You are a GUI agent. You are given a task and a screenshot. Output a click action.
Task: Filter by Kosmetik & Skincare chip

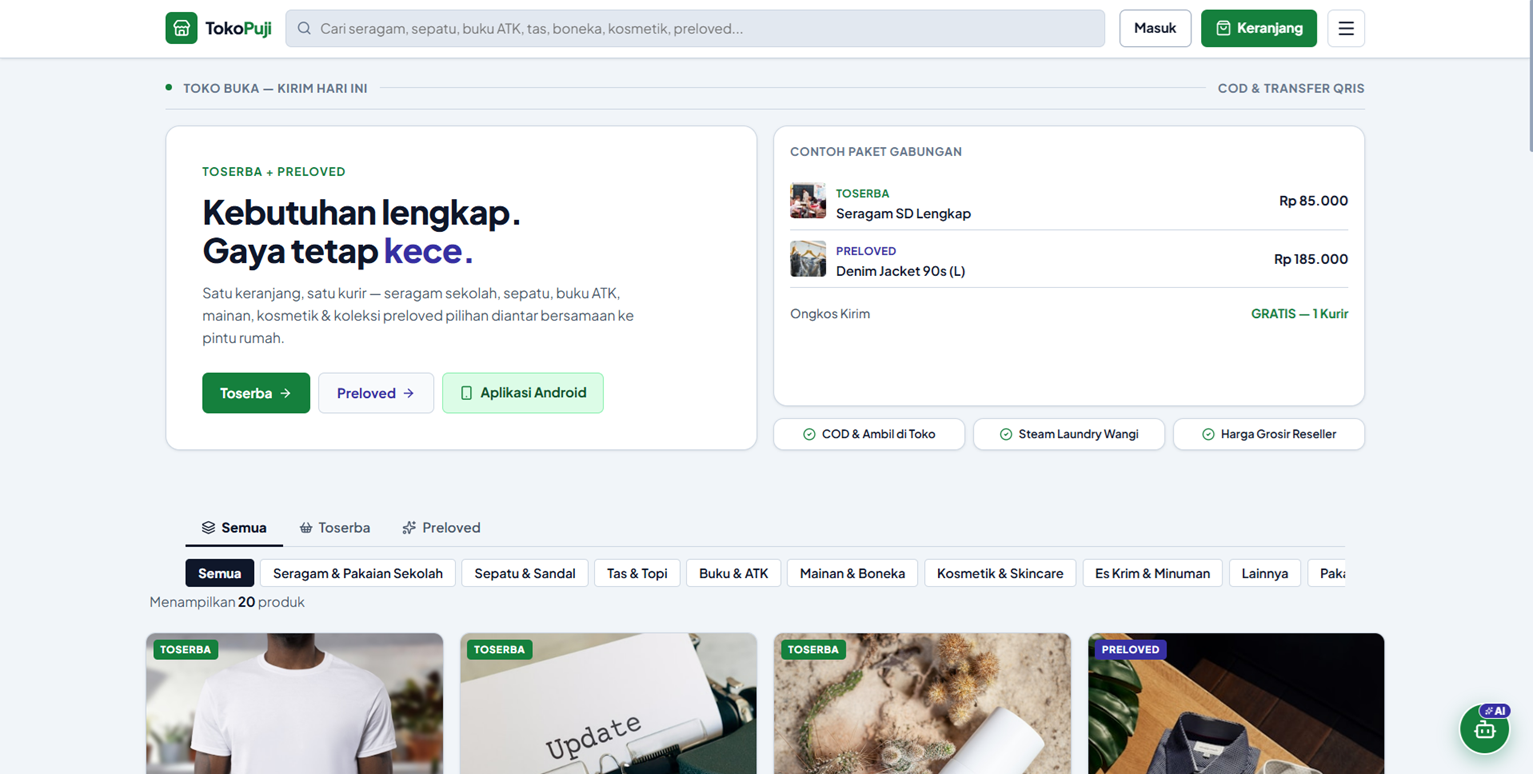[1000, 573]
